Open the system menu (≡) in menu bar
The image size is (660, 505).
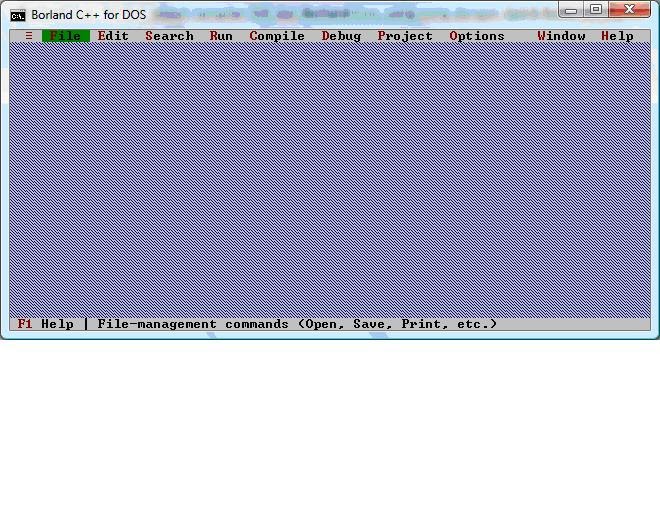(x=29, y=36)
